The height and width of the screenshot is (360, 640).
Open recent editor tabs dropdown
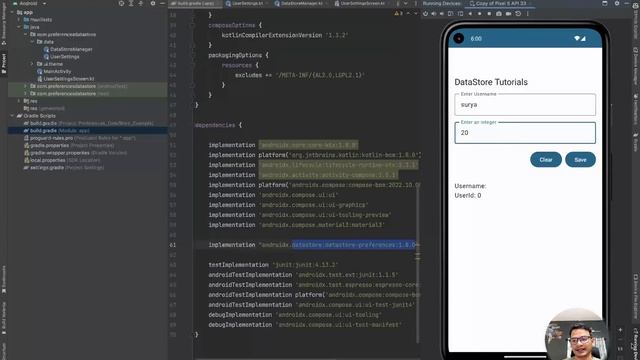click(x=405, y=3)
